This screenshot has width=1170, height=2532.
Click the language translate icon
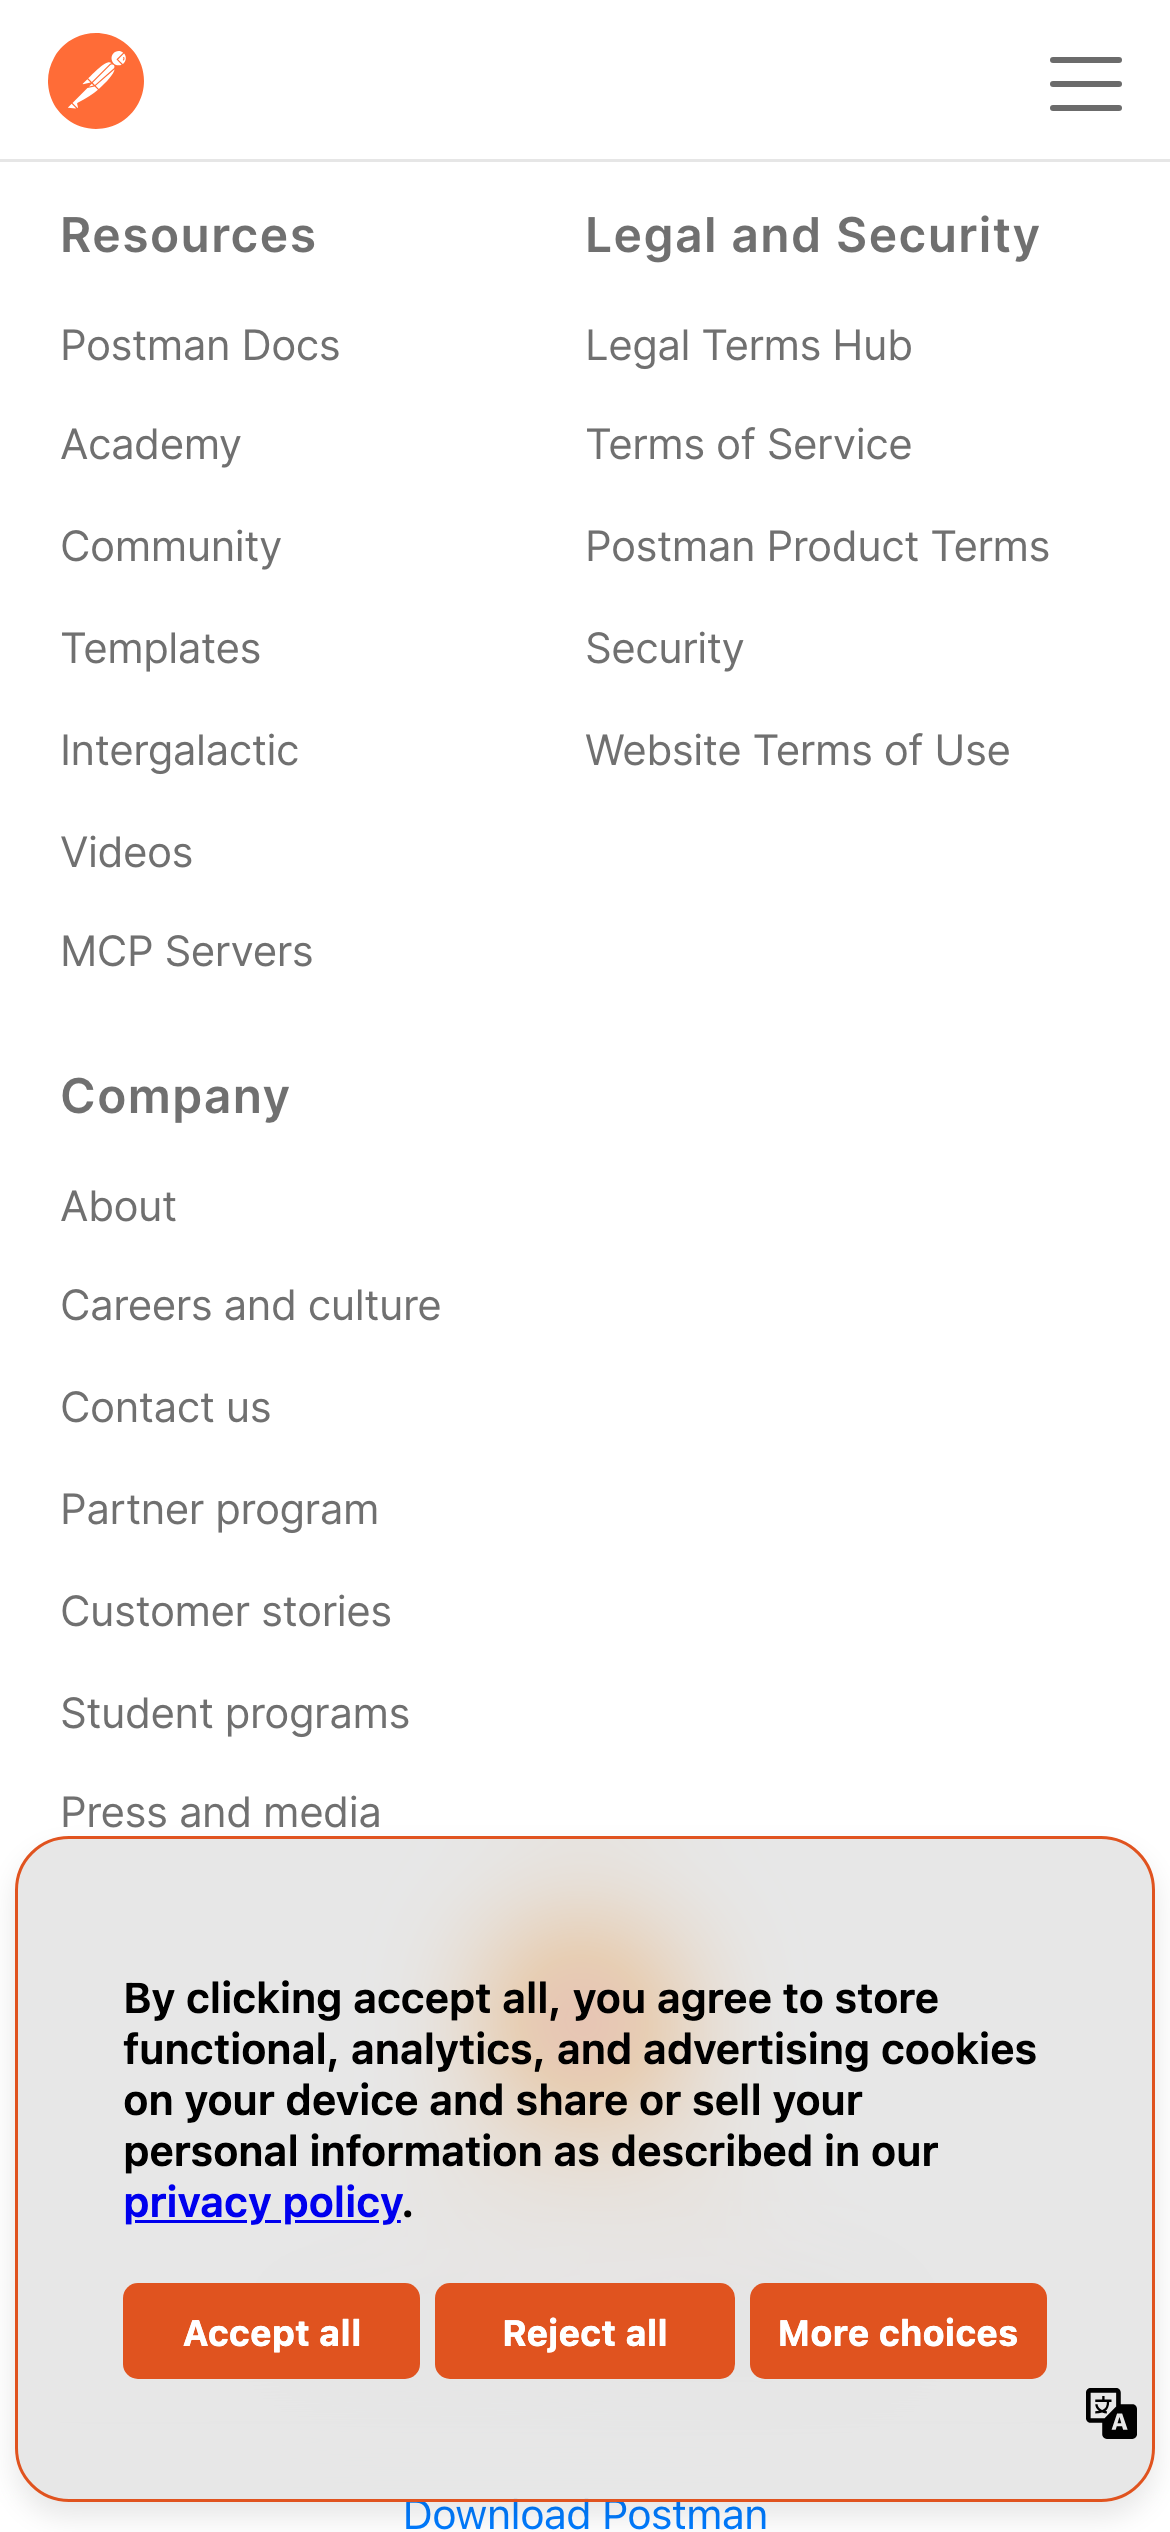pos(1111,2413)
